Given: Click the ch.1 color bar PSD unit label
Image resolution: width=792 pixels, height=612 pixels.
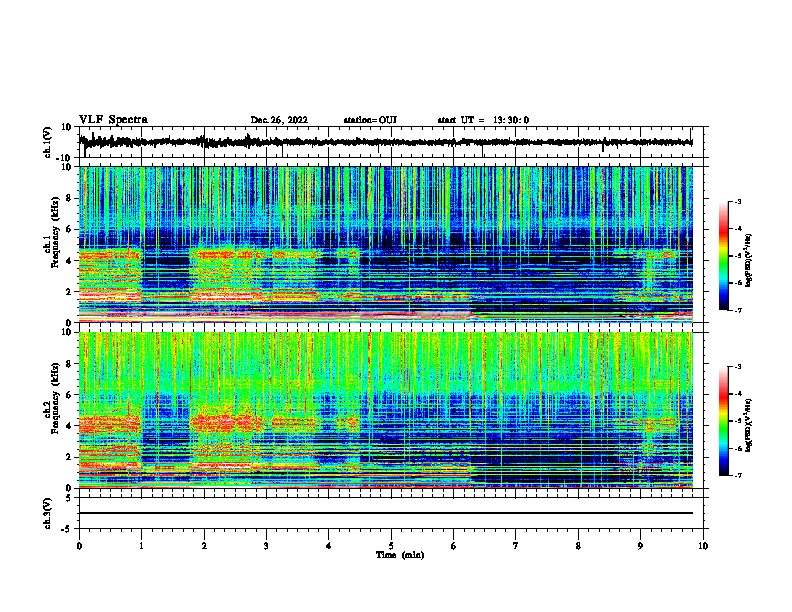Looking at the screenshot, I should pos(748,261).
